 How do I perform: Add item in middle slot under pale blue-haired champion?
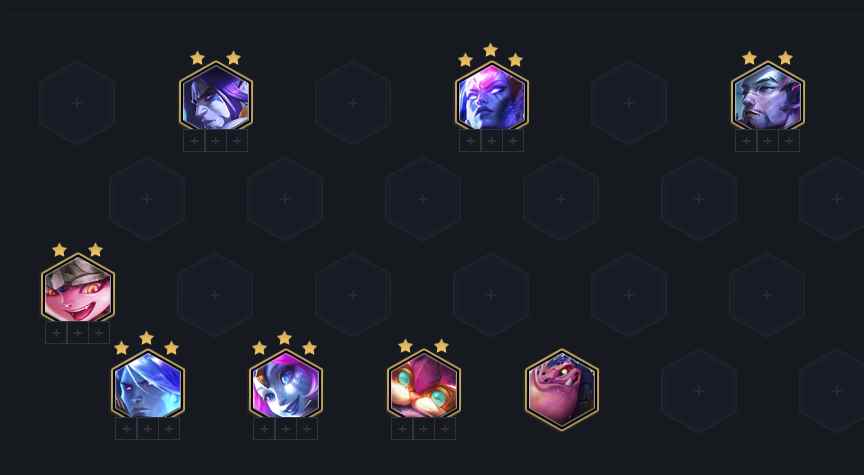147,429
